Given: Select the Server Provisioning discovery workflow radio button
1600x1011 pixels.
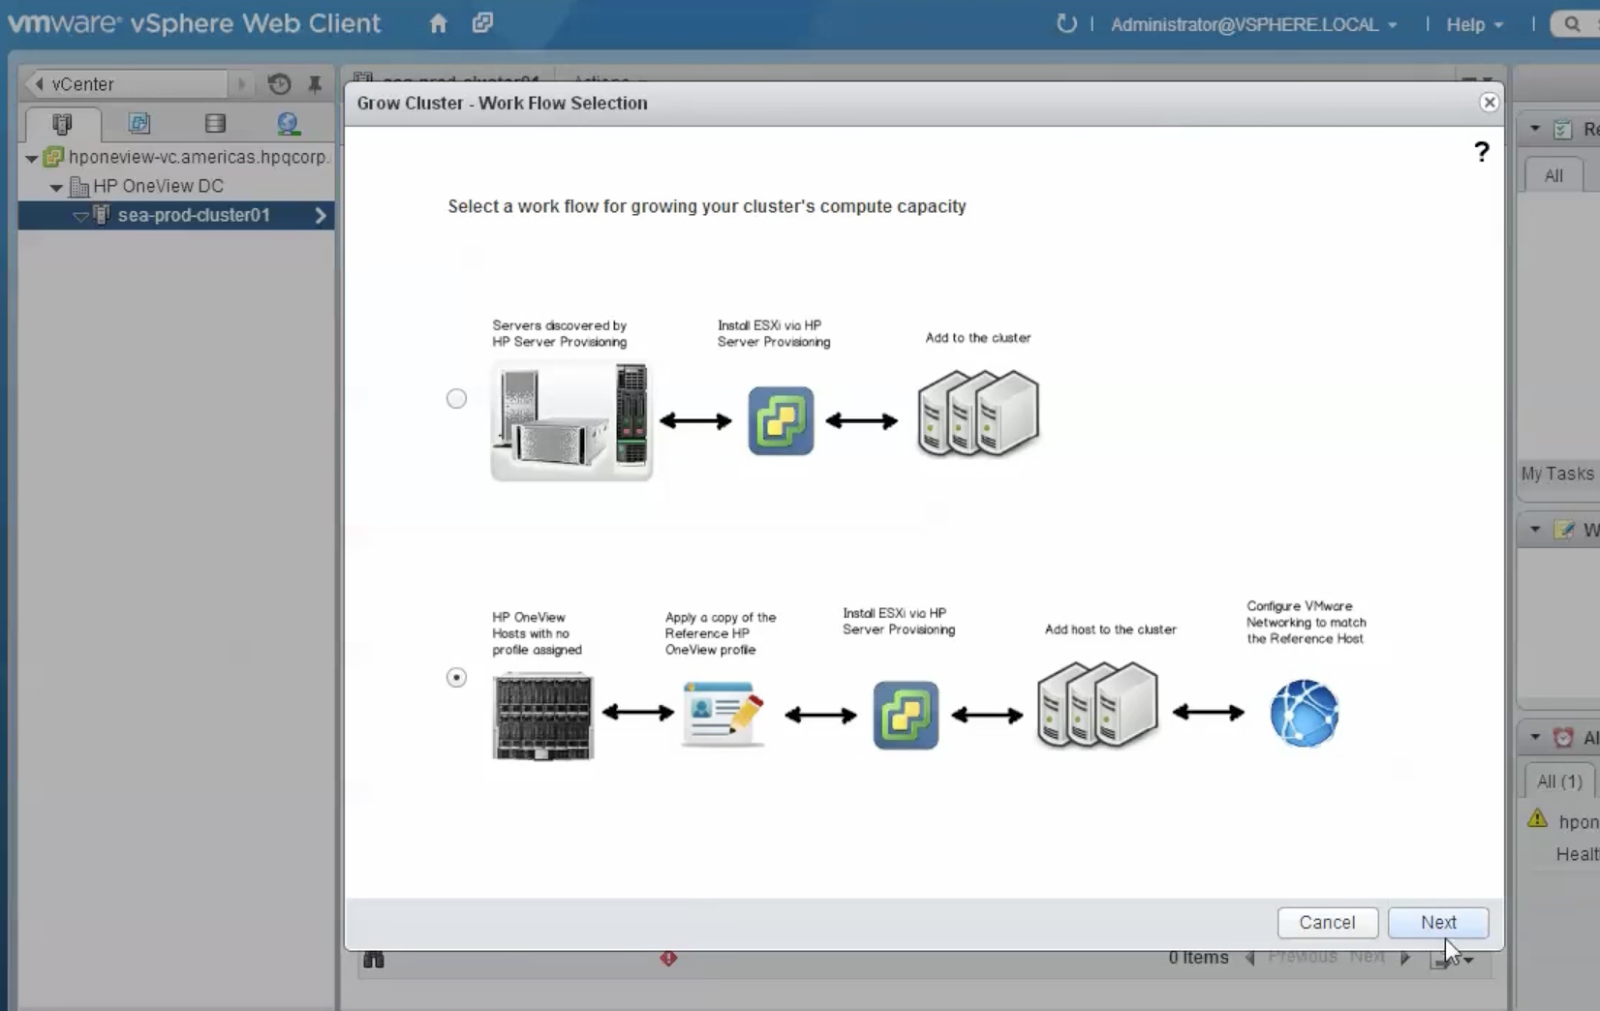Looking at the screenshot, I should tap(457, 398).
